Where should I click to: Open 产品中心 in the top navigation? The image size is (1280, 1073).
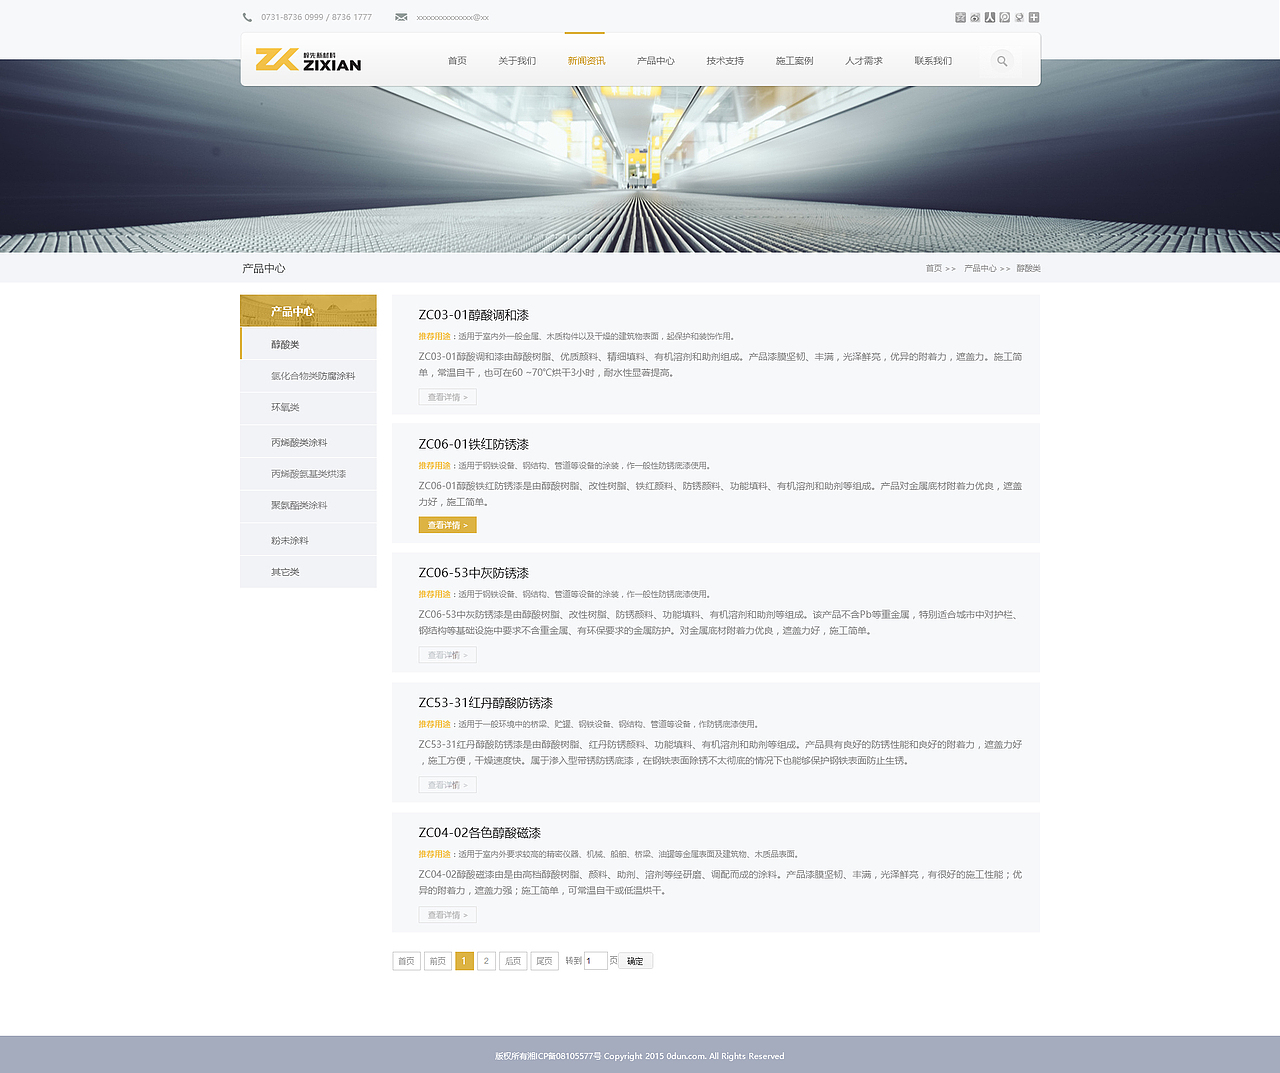656,61
